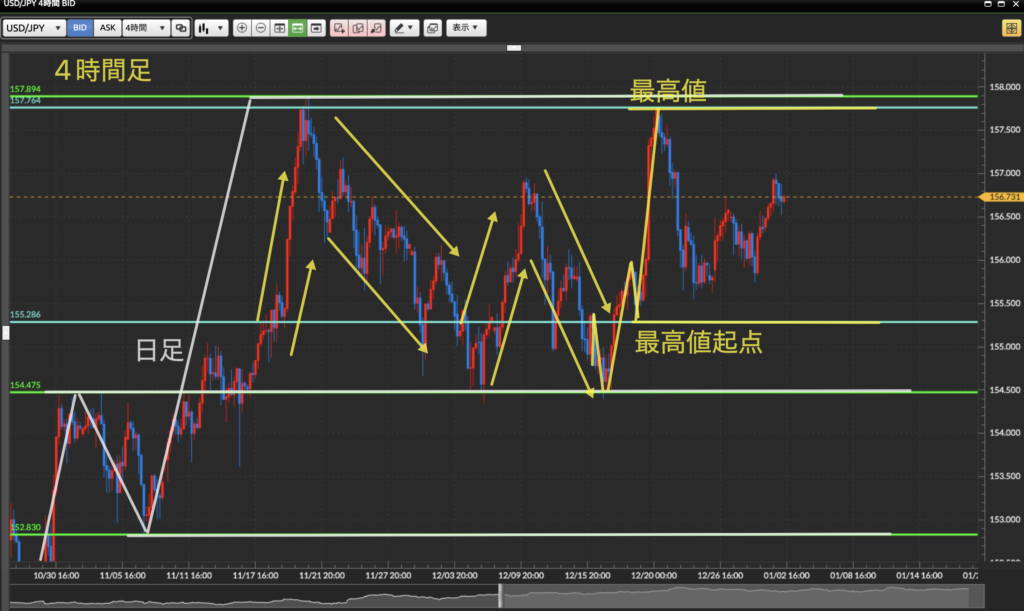This screenshot has width=1024, height=611.
Task: Click the 156.731 current price label
Action: 1003,198
